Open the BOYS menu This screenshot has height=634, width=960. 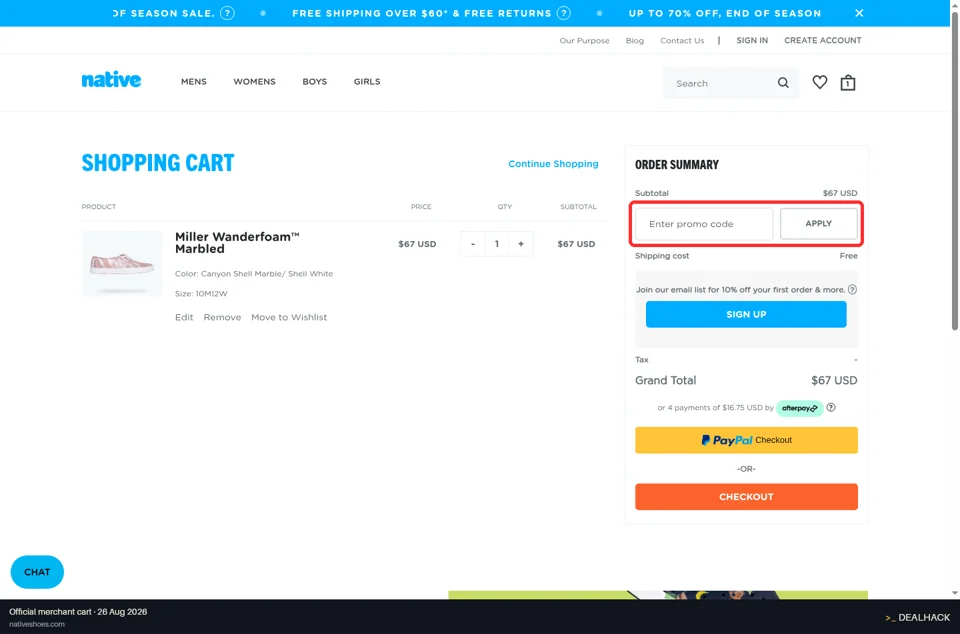coord(315,81)
